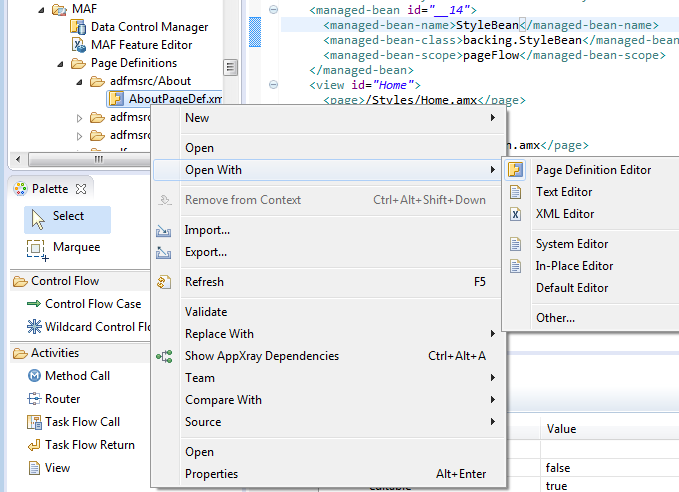Image resolution: width=679 pixels, height=492 pixels.
Task: Pick Control Flow Case arrow icon
Action: [x=34, y=304]
